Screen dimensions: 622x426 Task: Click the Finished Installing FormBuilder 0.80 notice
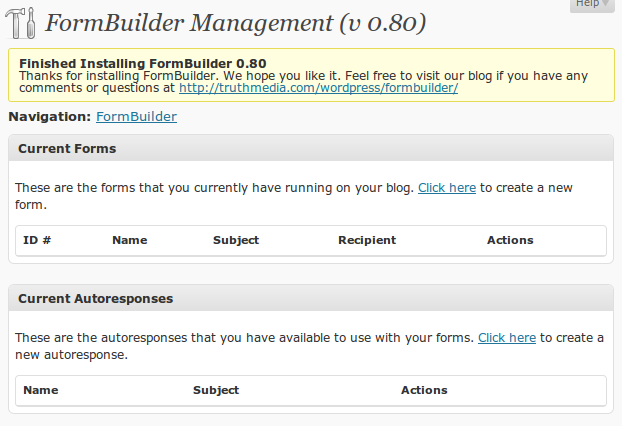[x=143, y=63]
